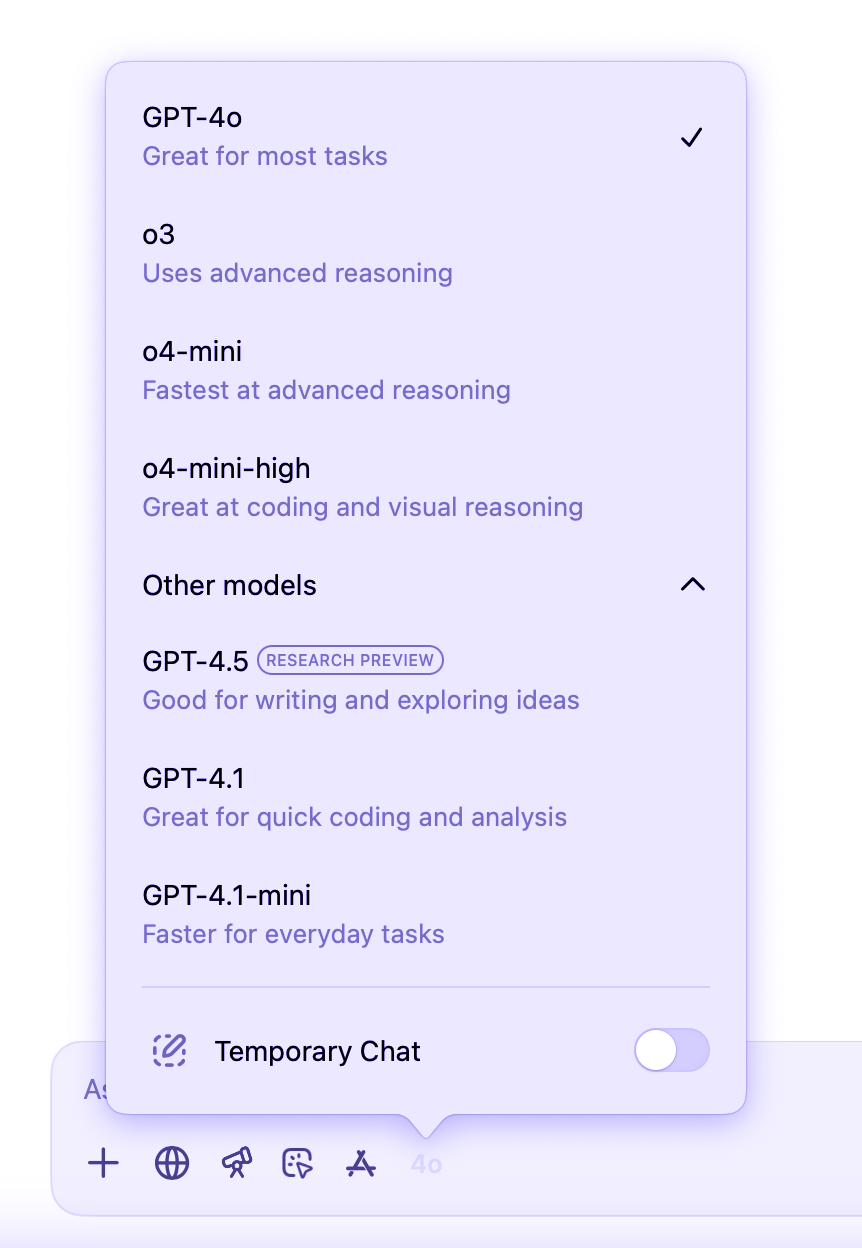The image size is (862, 1248).
Task: Open Canvas using the cursor-card icon
Action: 298,1163
